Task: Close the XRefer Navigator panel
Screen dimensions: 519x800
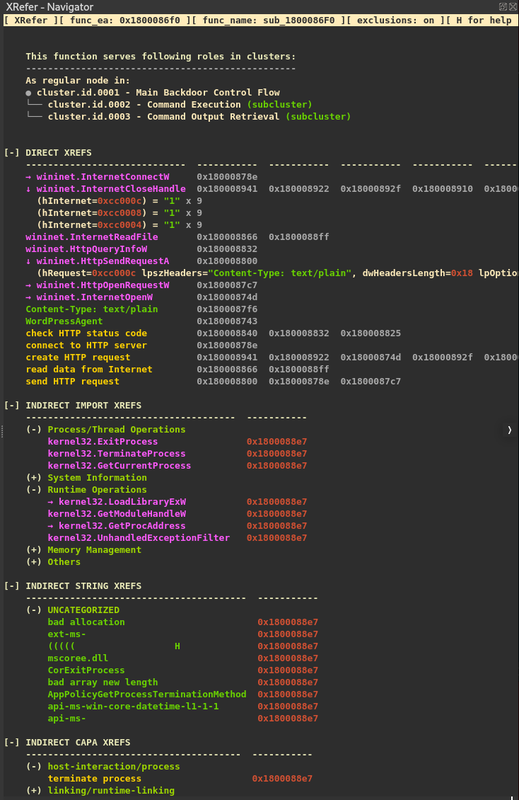Action: [513, 7]
